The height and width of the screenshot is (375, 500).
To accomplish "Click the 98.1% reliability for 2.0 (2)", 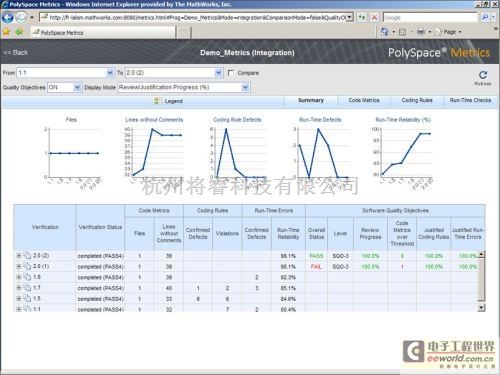I will pos(288,256).
